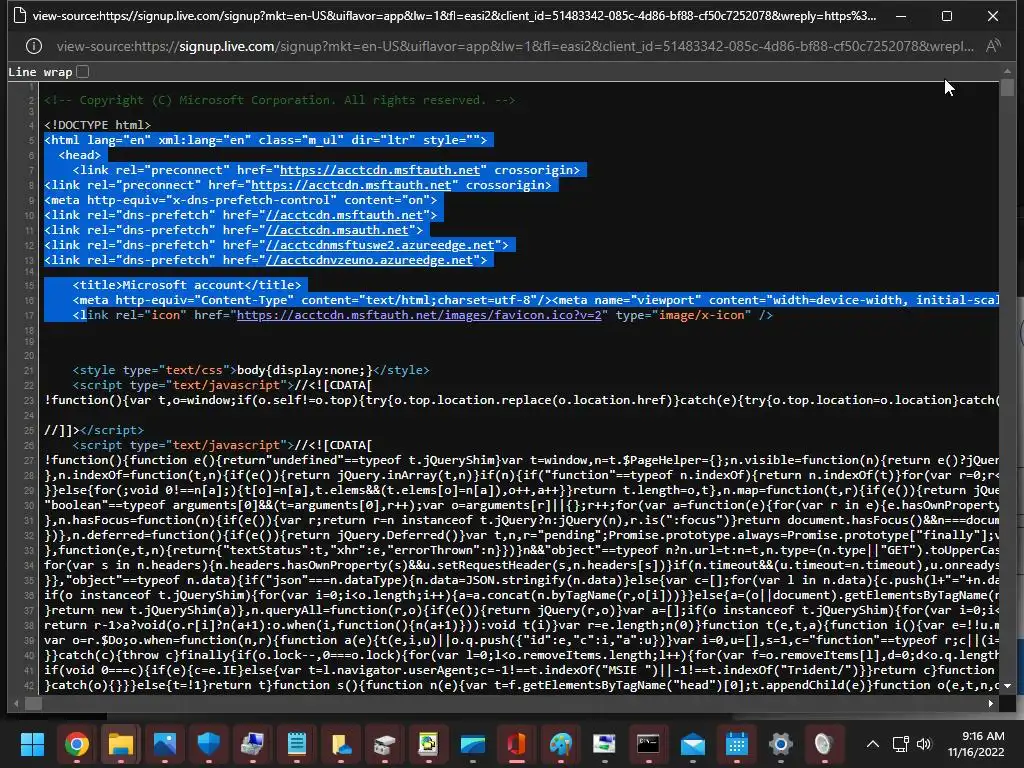Screen dimensions: 1024x768
Task: Open the acctcdnmsftuswe2.azureedge.net link
Action: tap(380, 245)
